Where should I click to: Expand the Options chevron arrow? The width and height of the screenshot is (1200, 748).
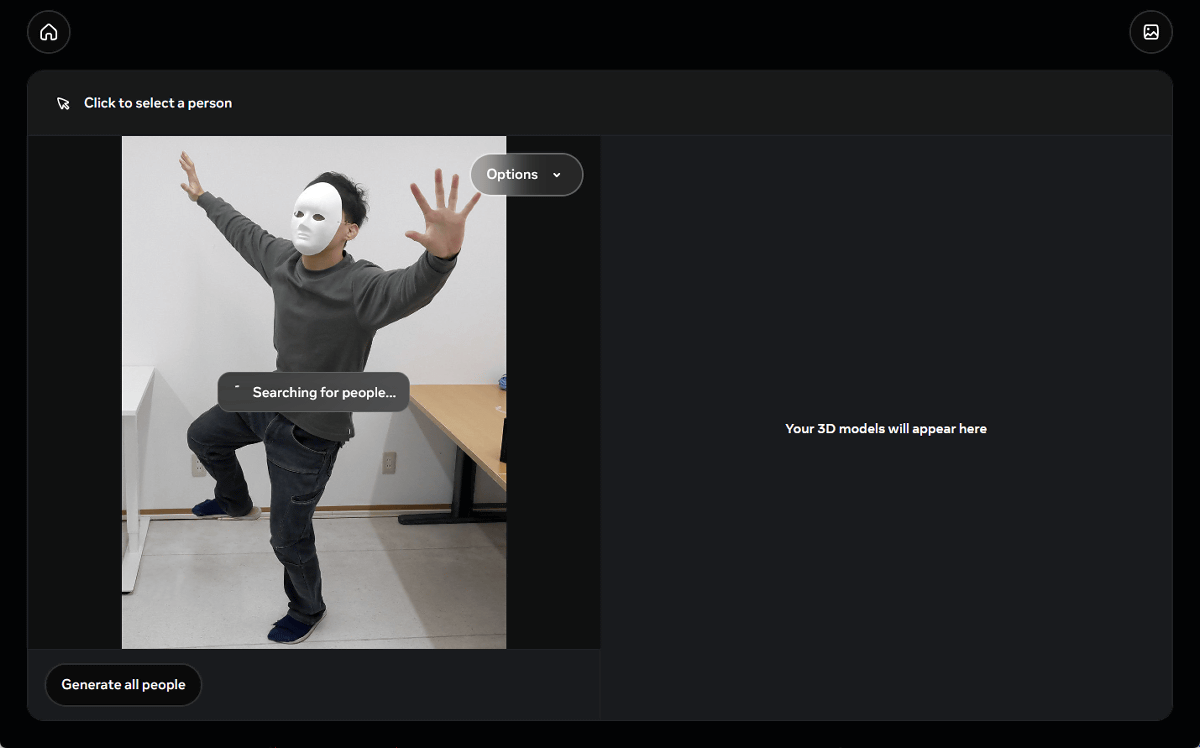[x=557, y=175]
